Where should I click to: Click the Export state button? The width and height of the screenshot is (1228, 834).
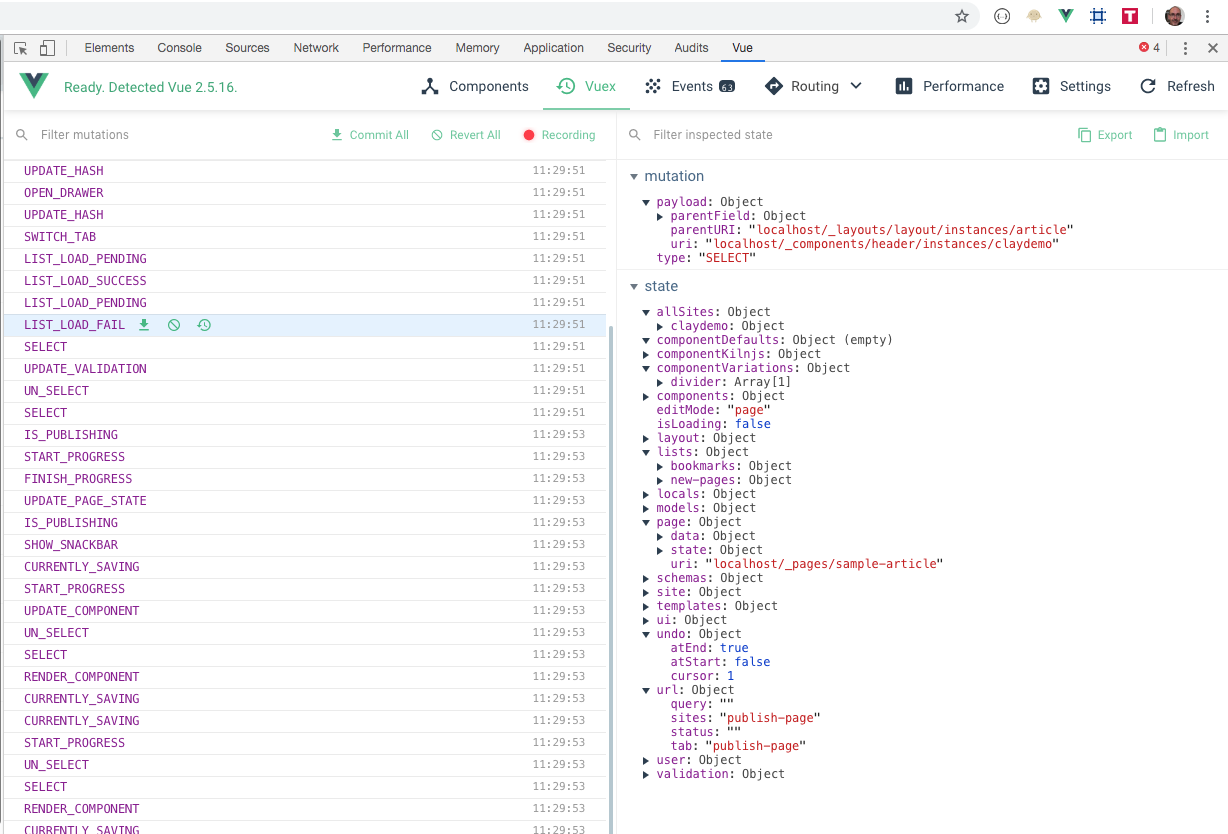(1104, 134)
